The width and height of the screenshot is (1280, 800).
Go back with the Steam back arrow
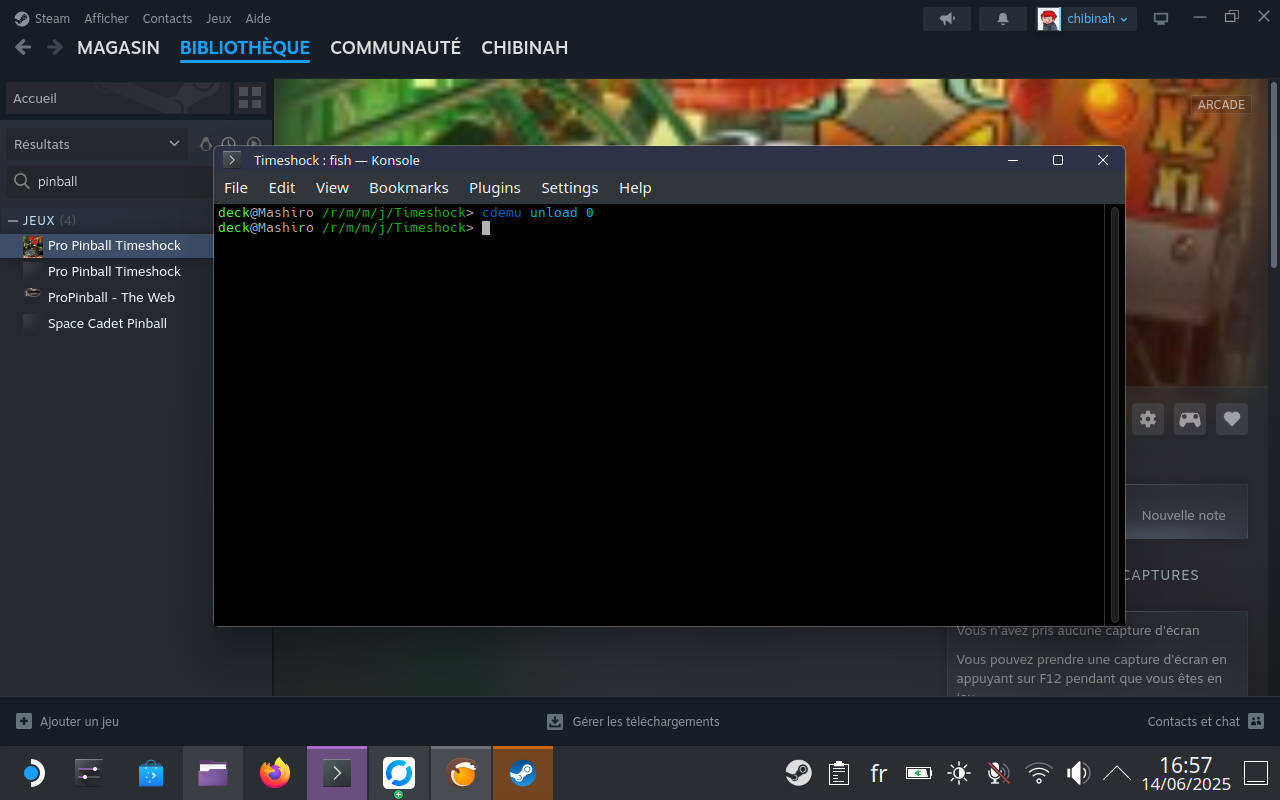pos(23,47)
